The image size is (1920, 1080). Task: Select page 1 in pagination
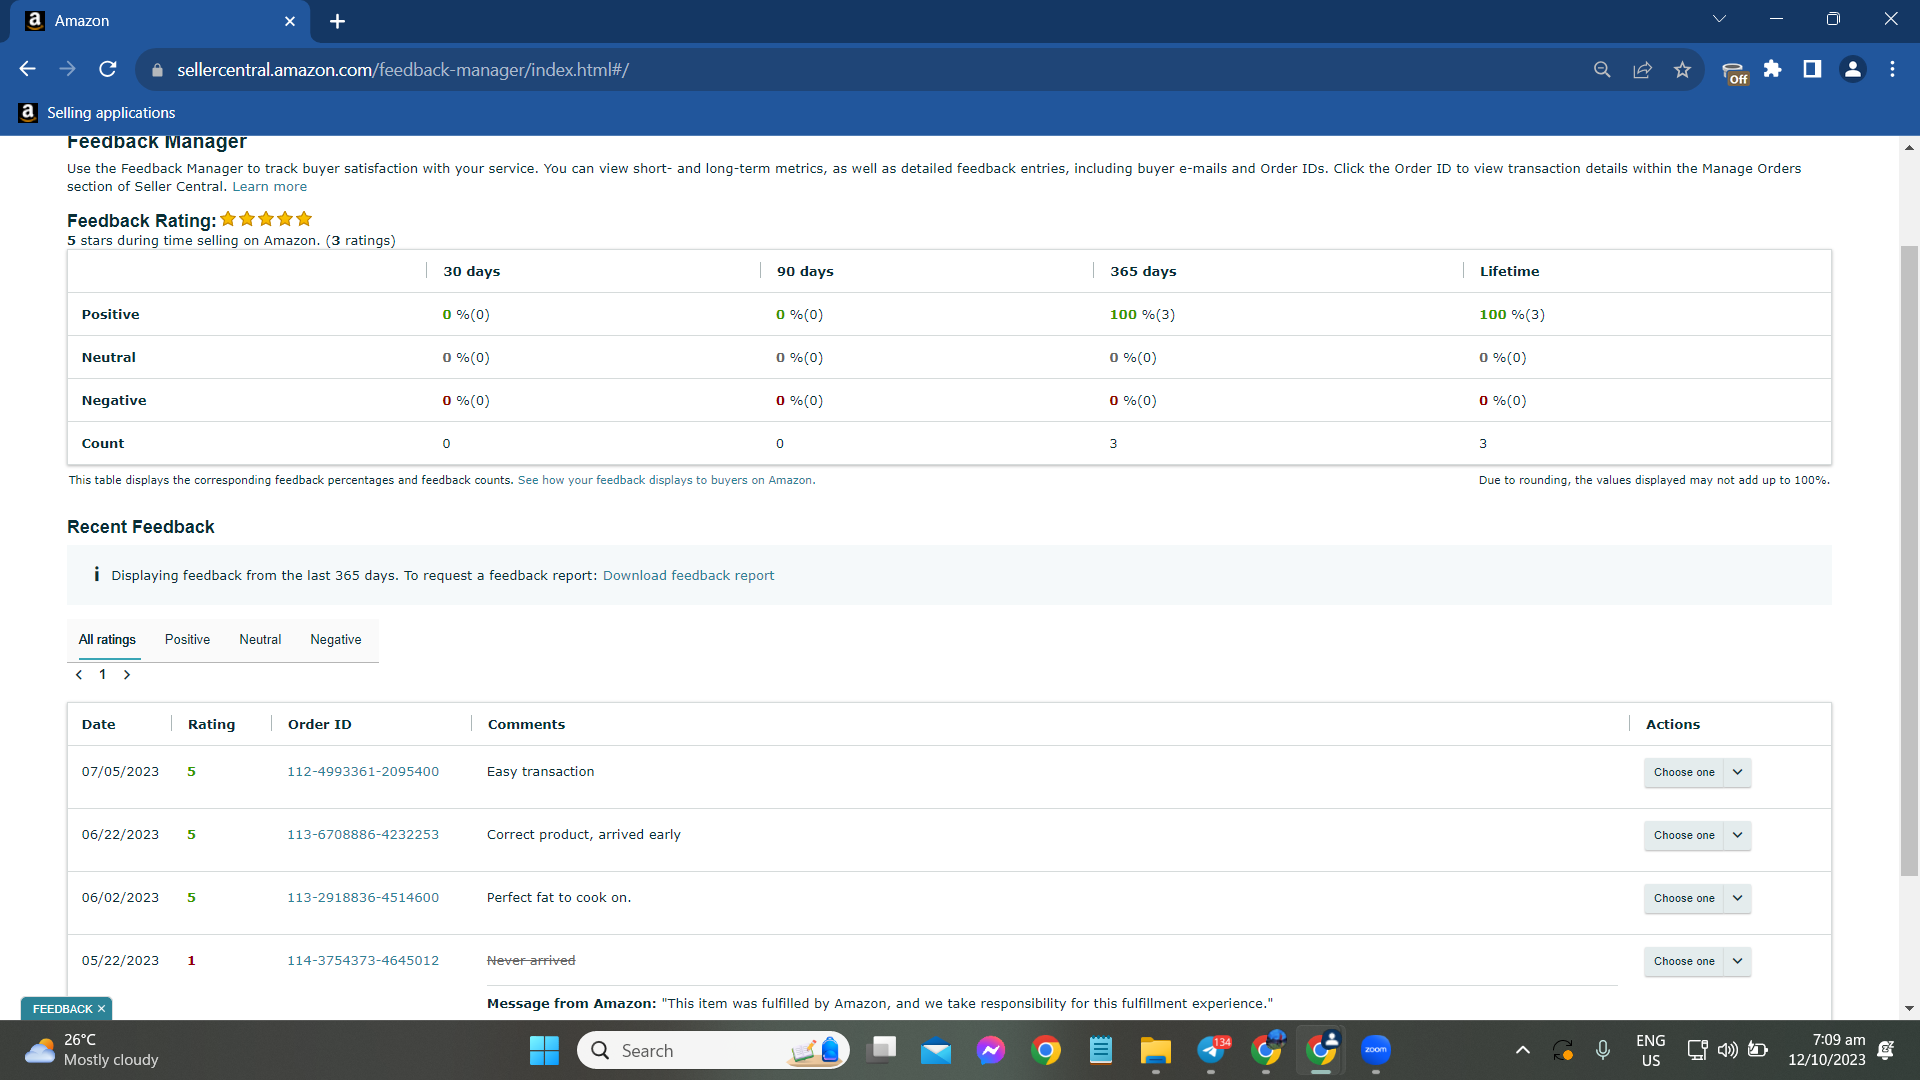(102, 675)
